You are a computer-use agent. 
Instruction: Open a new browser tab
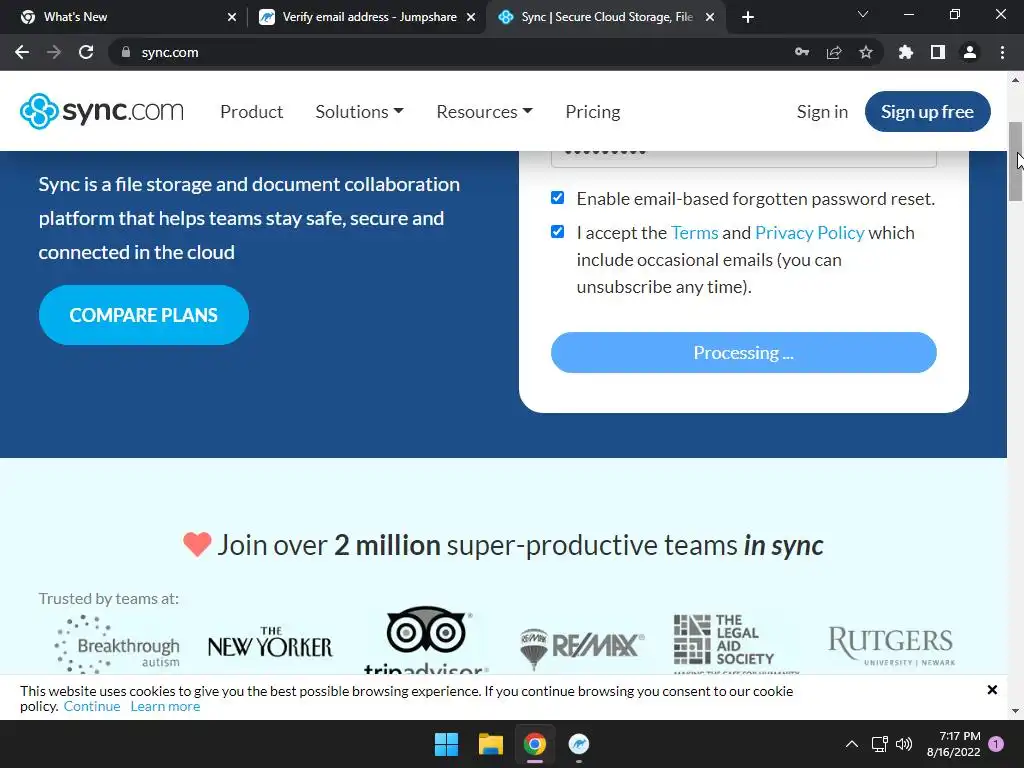coord(748,17)
